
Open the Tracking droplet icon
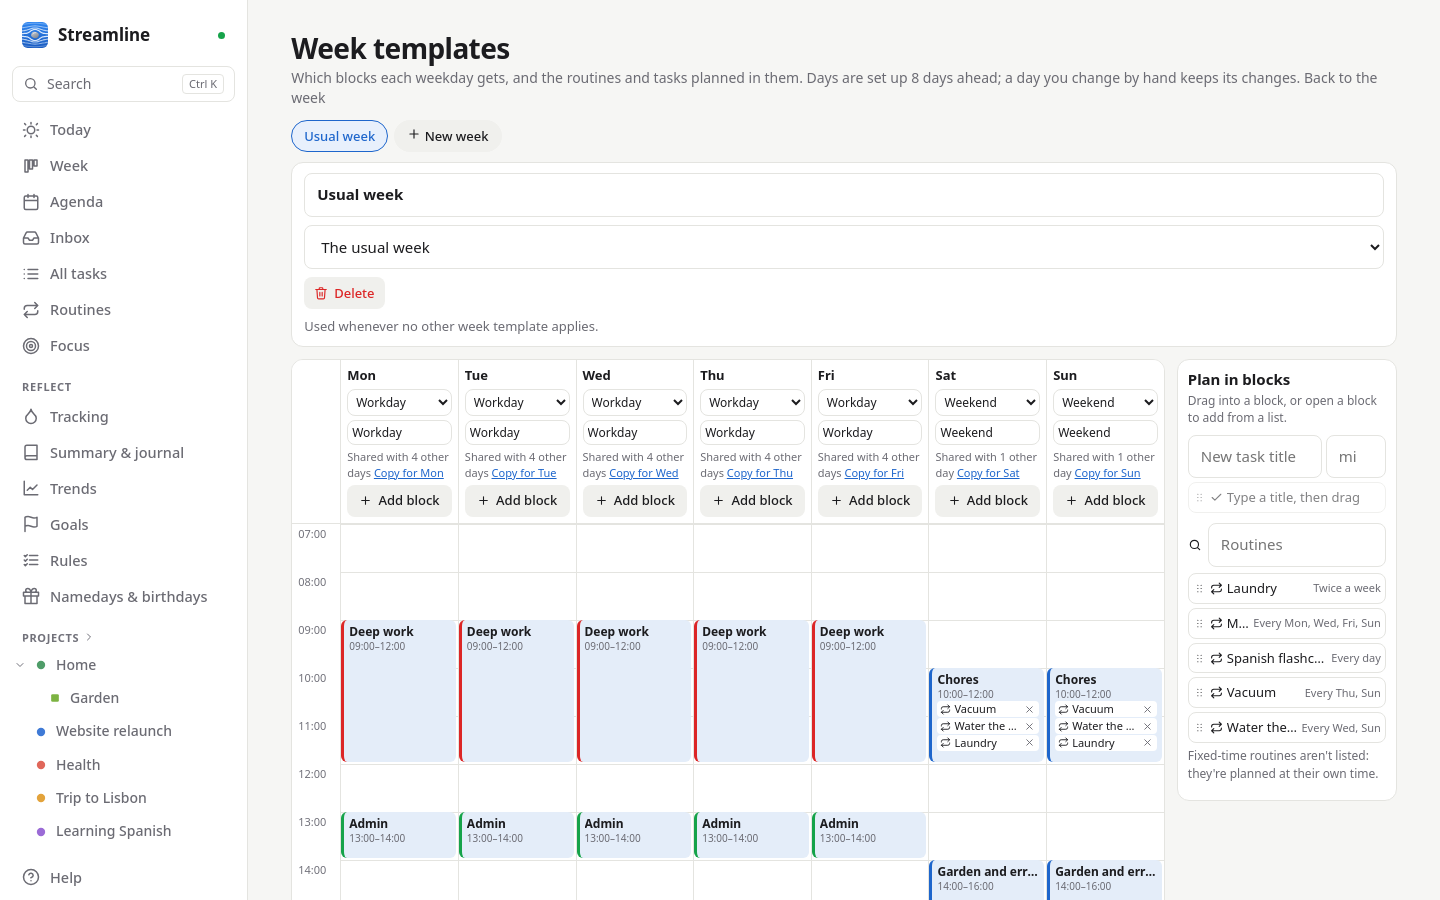coord(31,417)
